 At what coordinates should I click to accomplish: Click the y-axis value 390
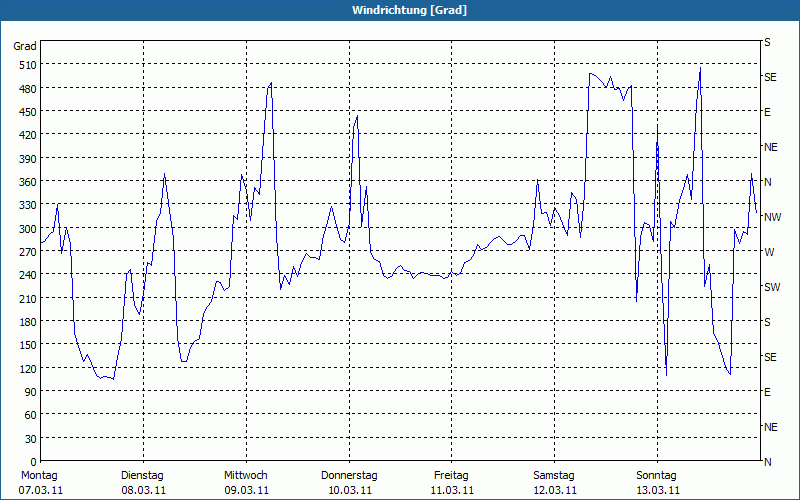pyautogui.click(x=28, y=159)
